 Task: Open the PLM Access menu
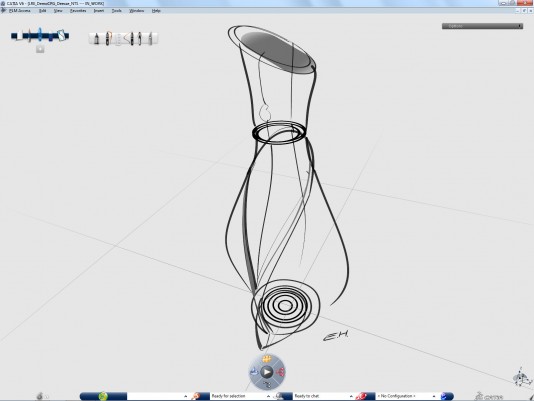19,11
